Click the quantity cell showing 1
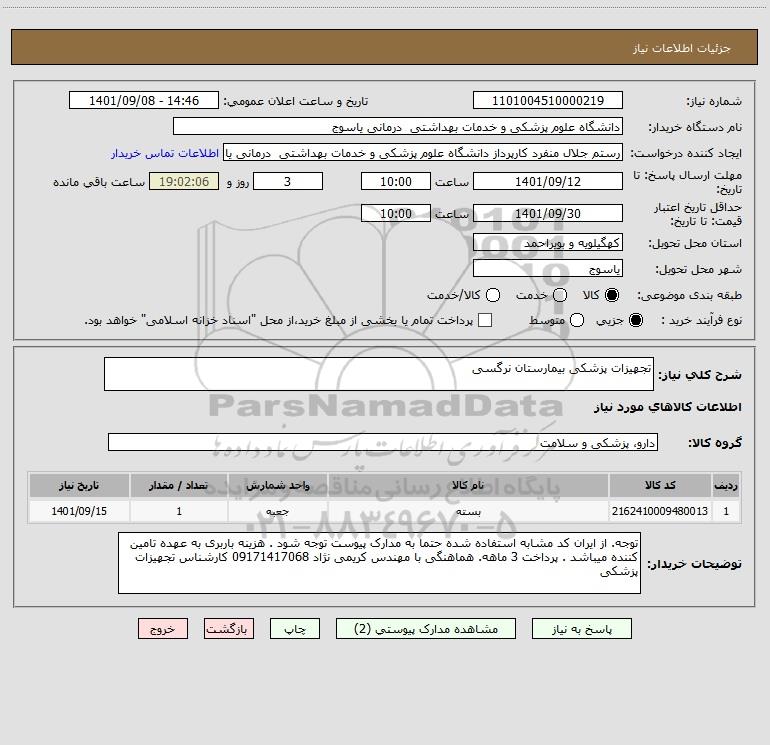 [179, 511]
